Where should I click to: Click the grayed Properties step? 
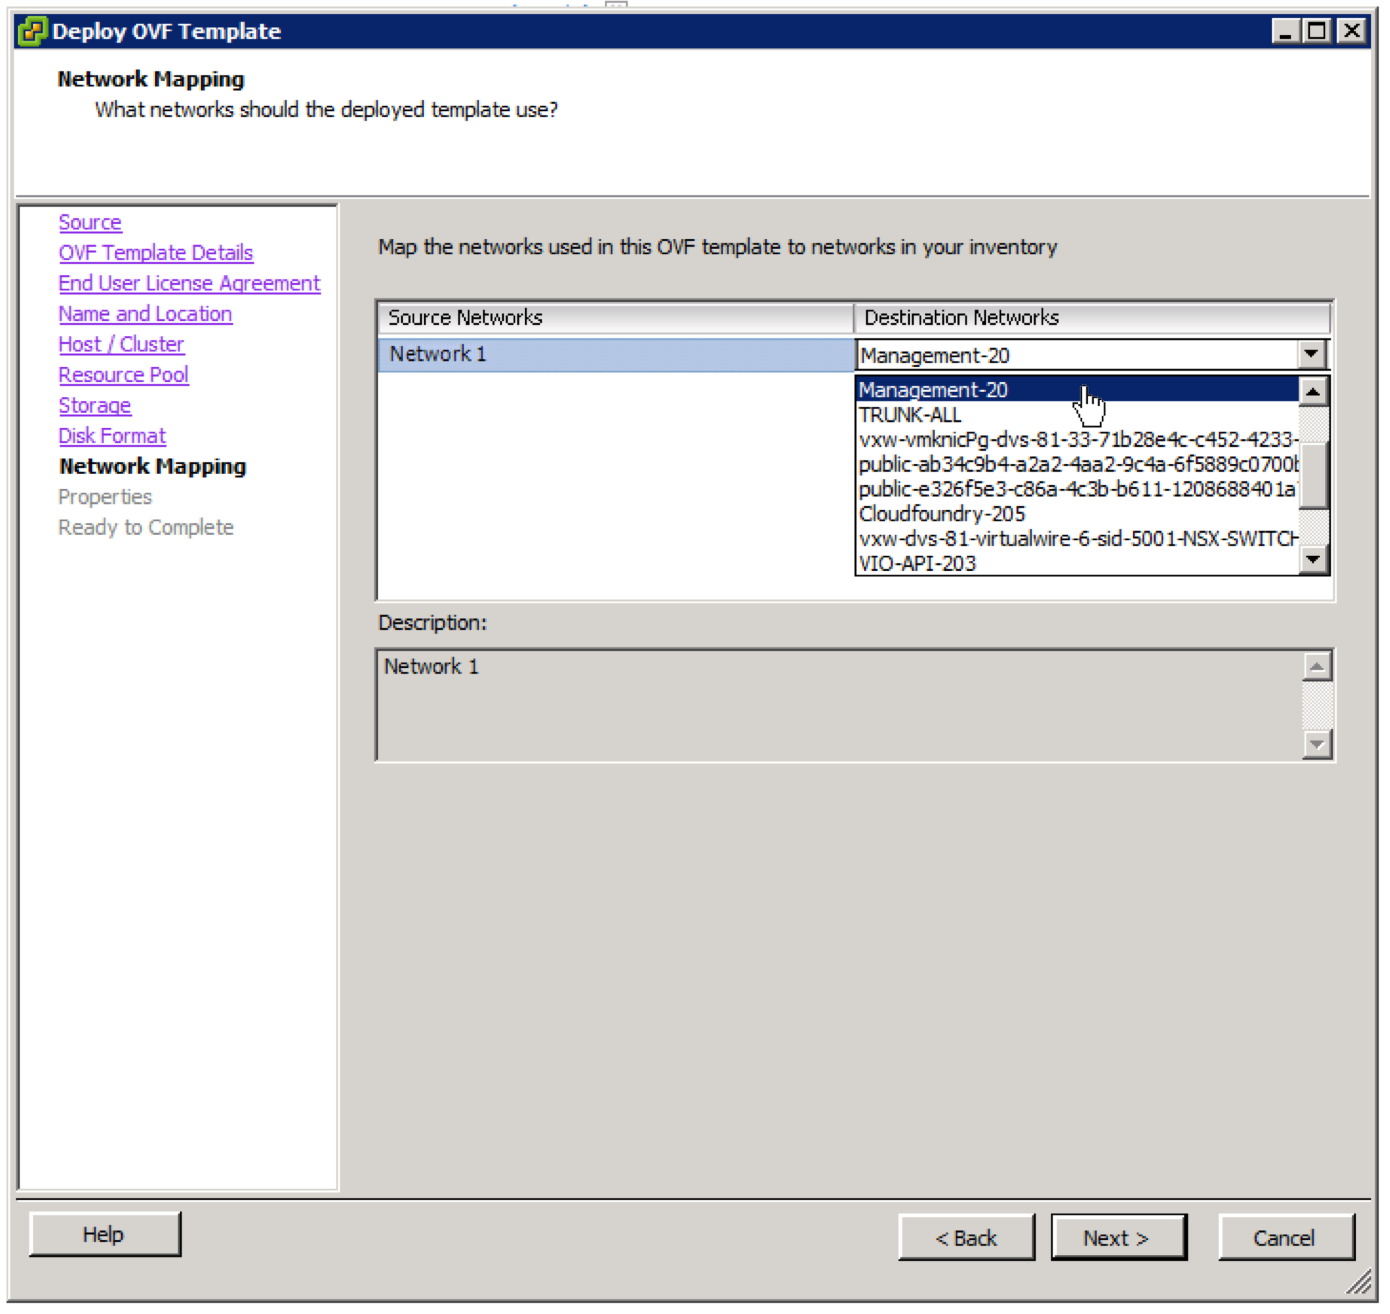coord(105,498)
